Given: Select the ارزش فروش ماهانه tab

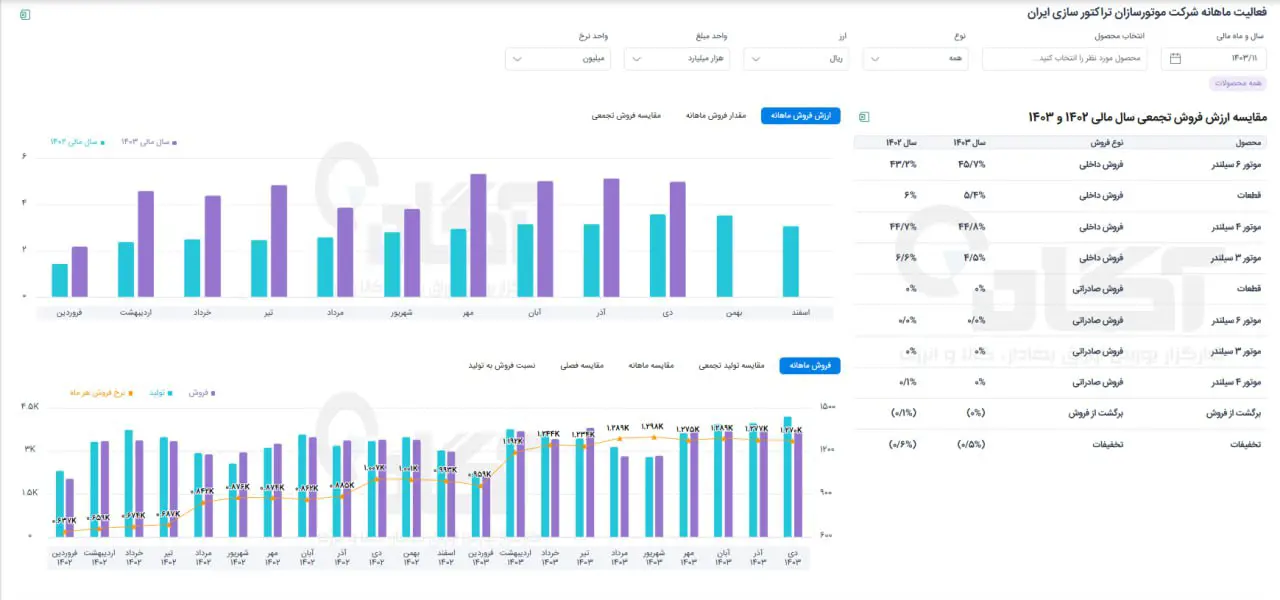Looking at the screenshot, I should [801, 116].
